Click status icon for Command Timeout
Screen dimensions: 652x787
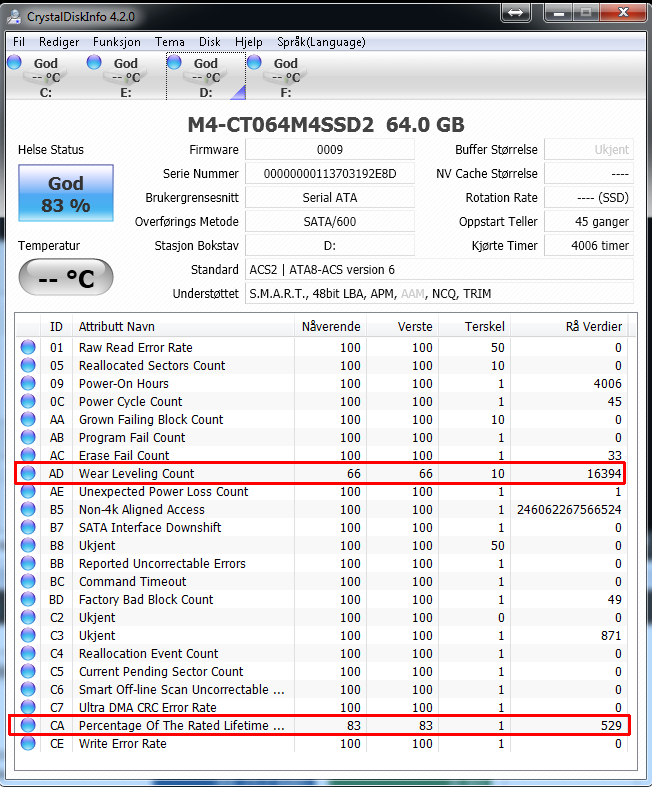[28, 582]
